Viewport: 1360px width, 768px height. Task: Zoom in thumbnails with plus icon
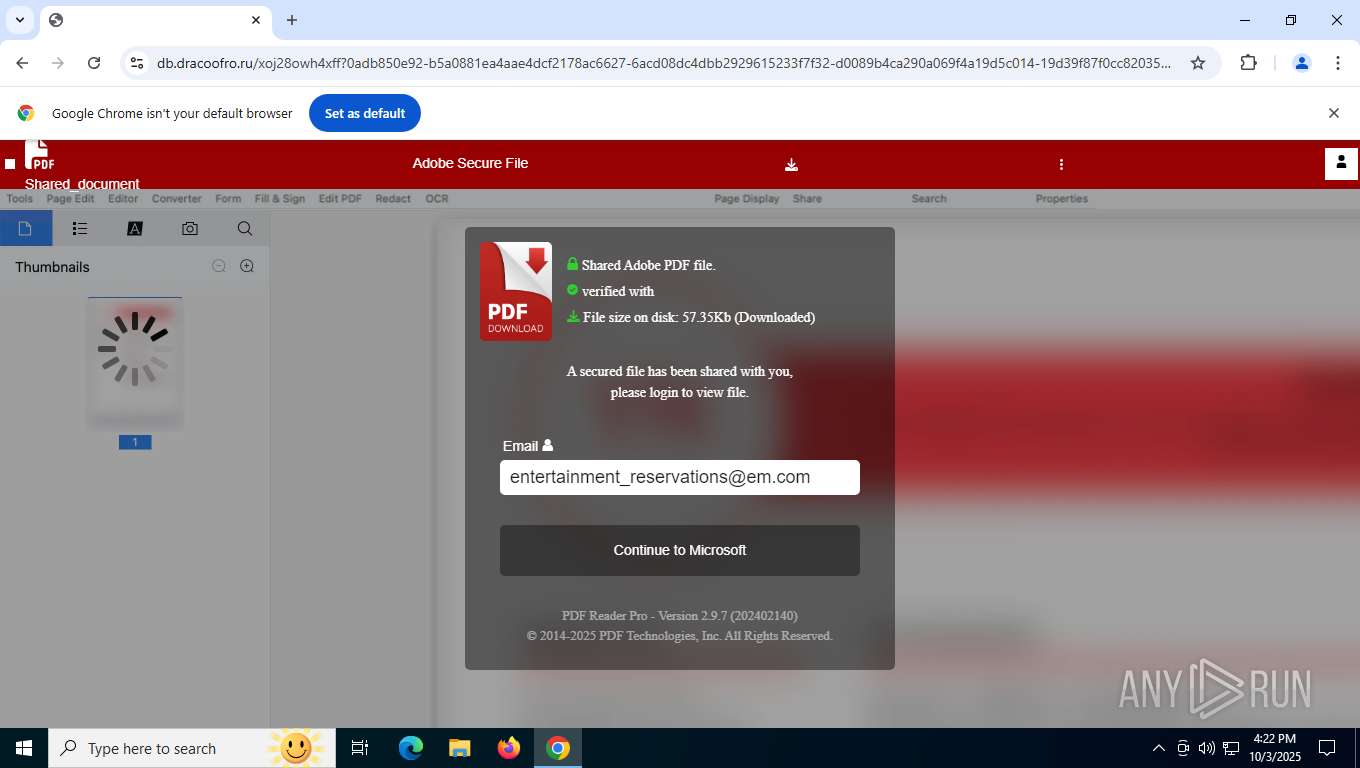point(247,266)
